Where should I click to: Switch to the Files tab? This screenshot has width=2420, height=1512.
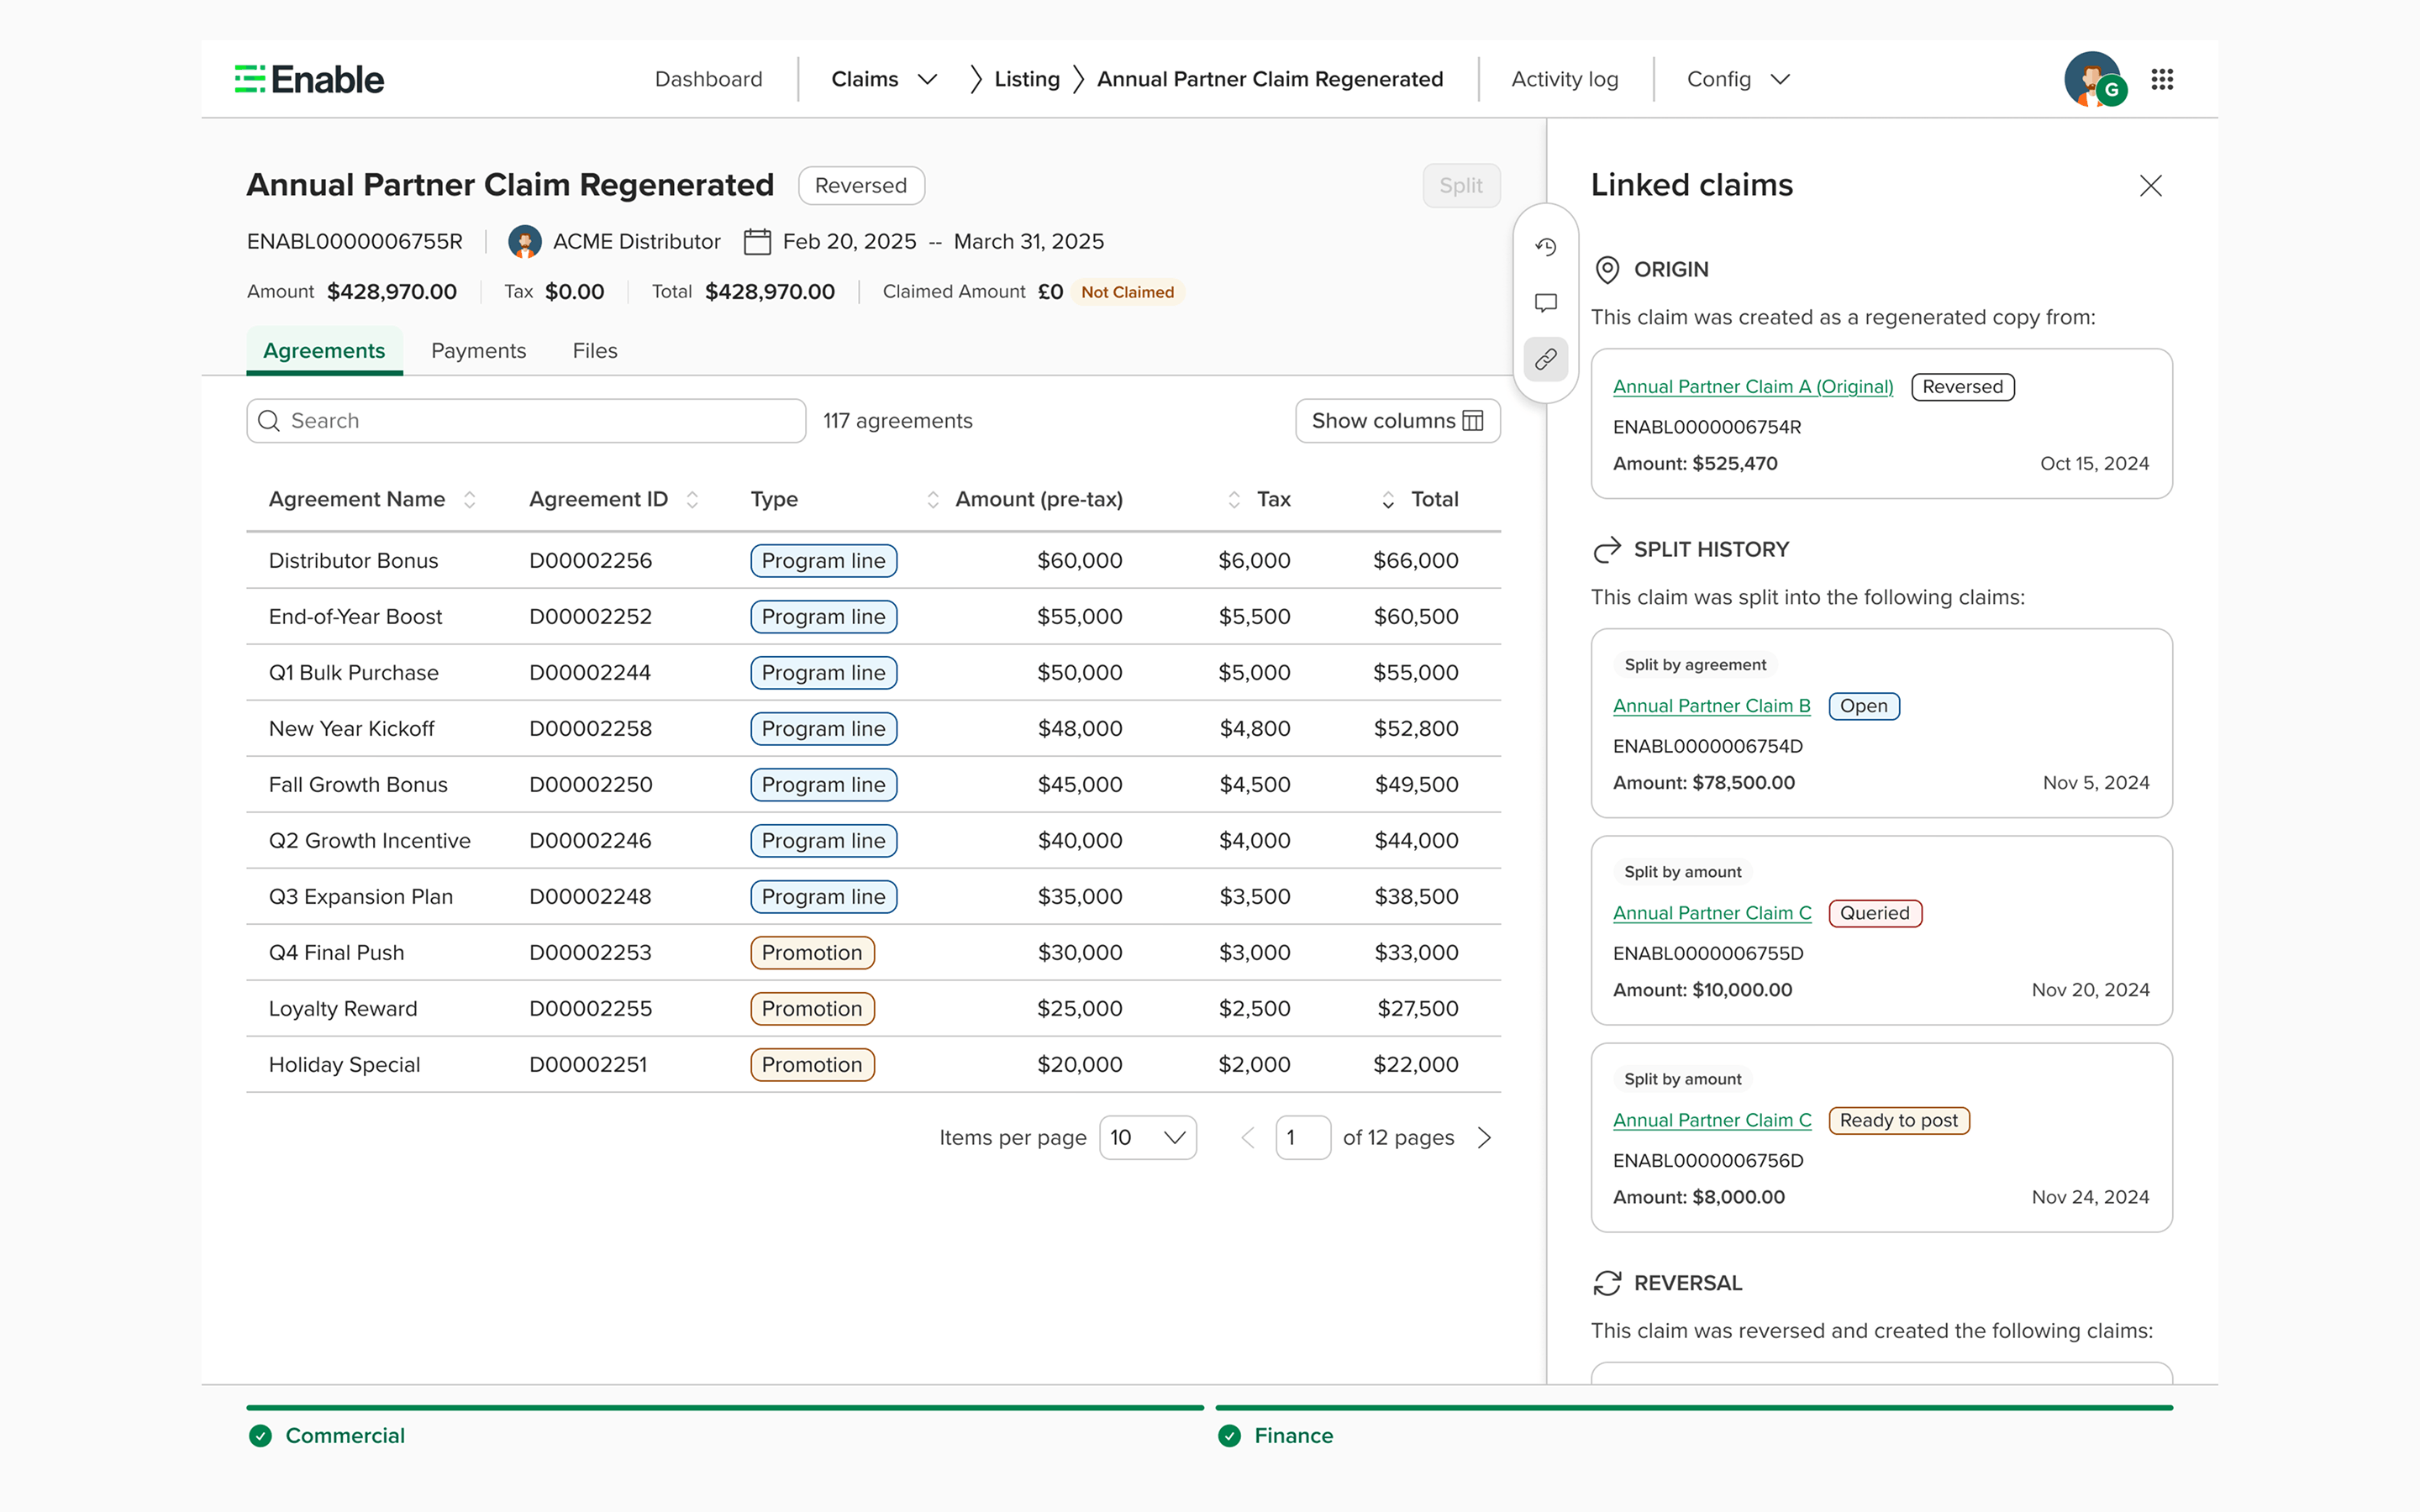pos(595,350)
